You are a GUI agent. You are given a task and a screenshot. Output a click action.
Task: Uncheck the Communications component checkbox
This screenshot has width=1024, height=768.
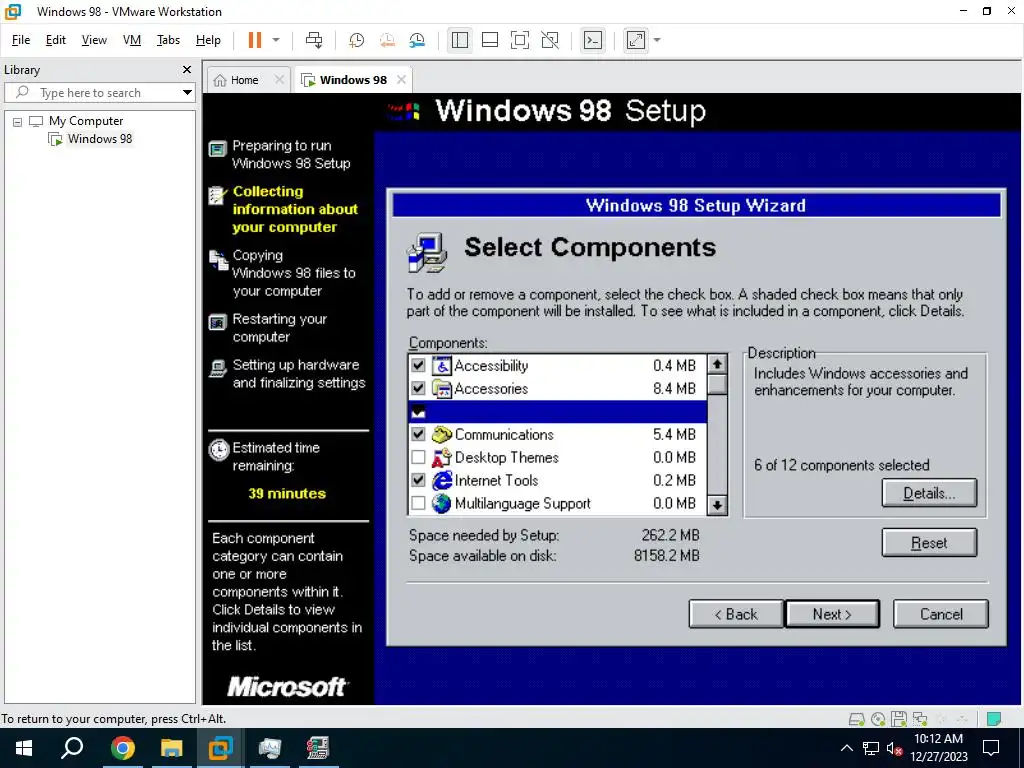point(419,434)
